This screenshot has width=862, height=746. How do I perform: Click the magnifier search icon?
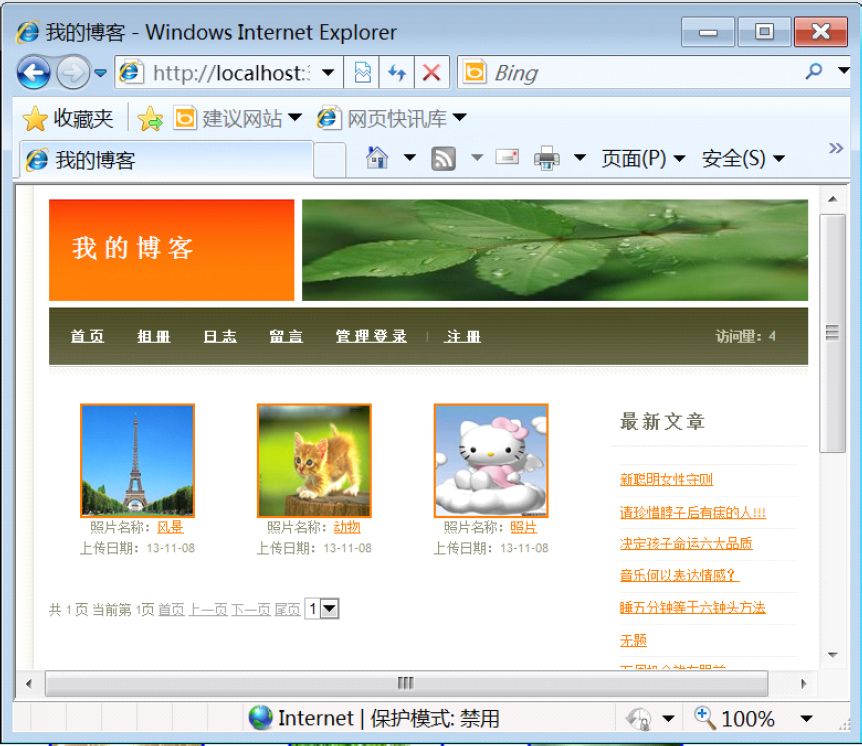(814, 71)
